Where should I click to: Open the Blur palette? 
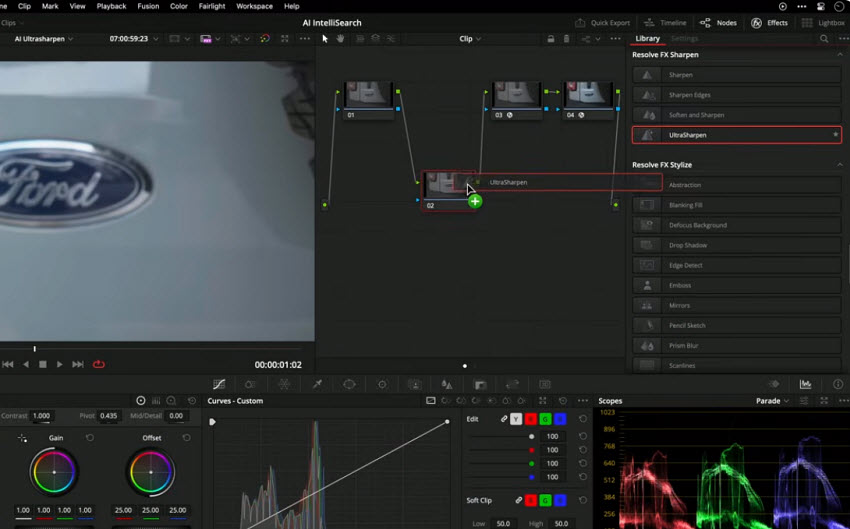click(447, 384)
